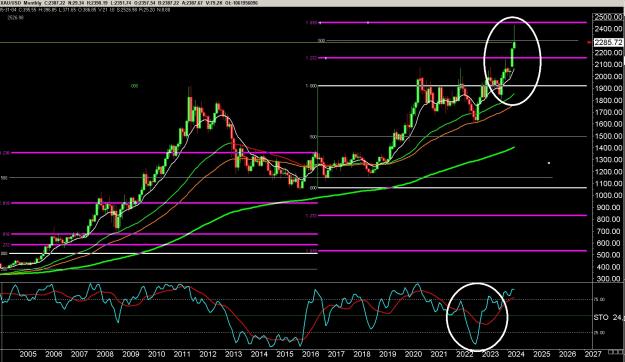Click the red current-price arrow marker
Screen dimensions: 625x362
(590, 42)
